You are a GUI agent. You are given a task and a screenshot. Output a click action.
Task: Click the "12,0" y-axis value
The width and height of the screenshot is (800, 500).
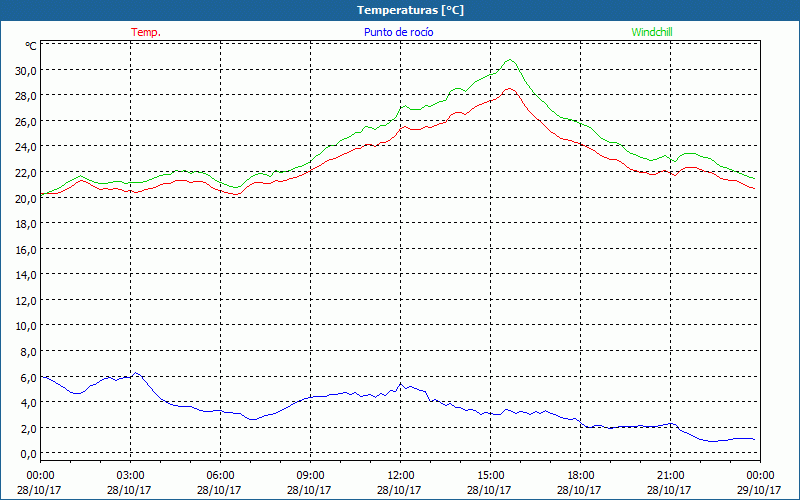[26, 301]
